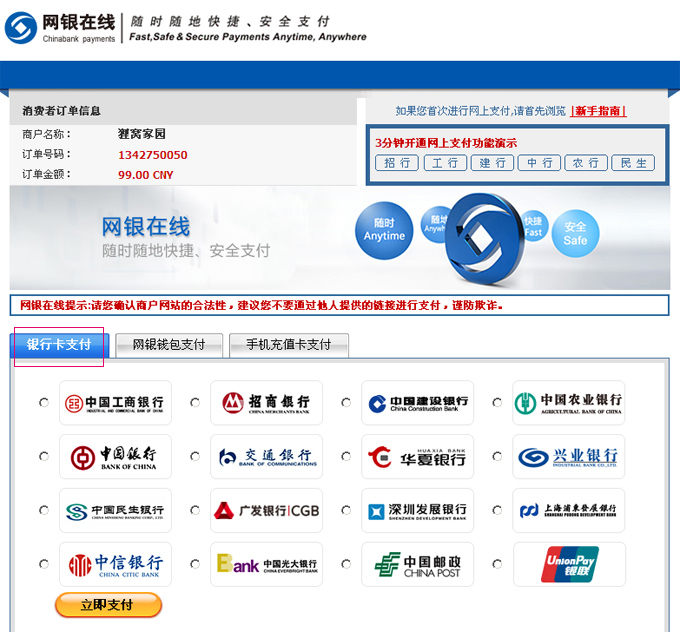This screenshot has height=632, width=680.
Task: Click the 中国银行 Bank of China logo
Action: [115, 456]
